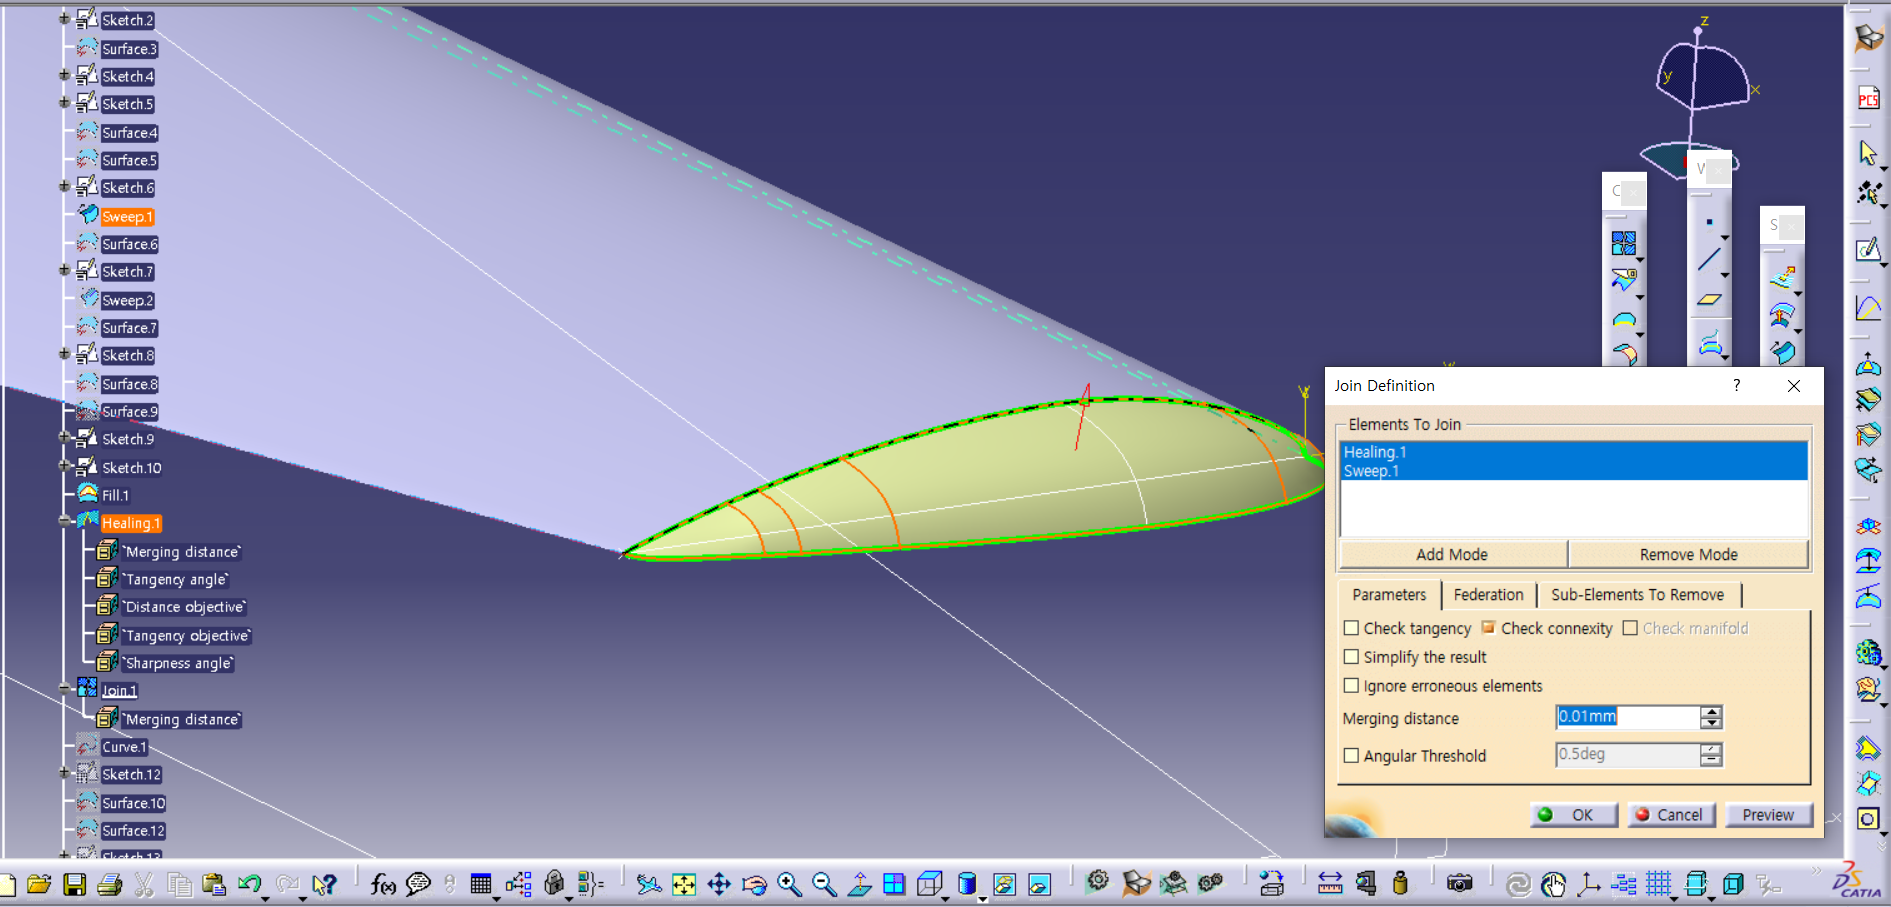Click the PCS icon in right toolbar

(1868, 98)
